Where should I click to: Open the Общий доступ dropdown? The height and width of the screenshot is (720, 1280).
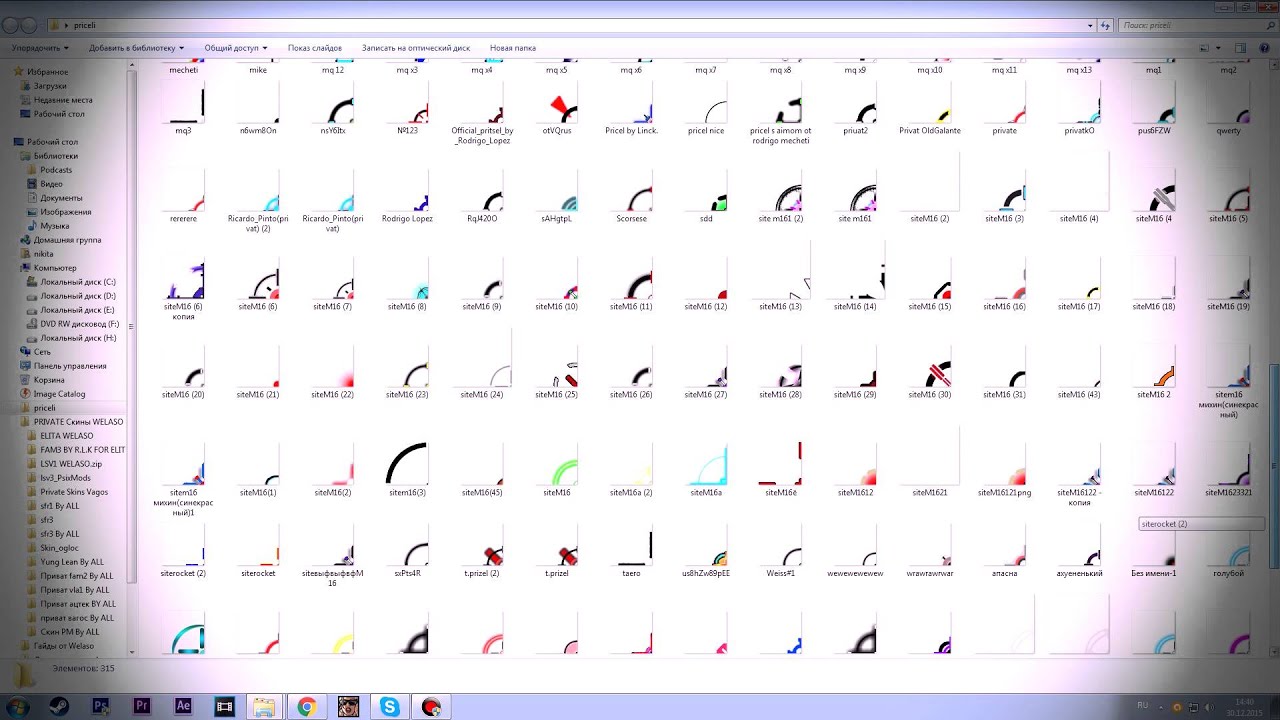pos(236,48)
